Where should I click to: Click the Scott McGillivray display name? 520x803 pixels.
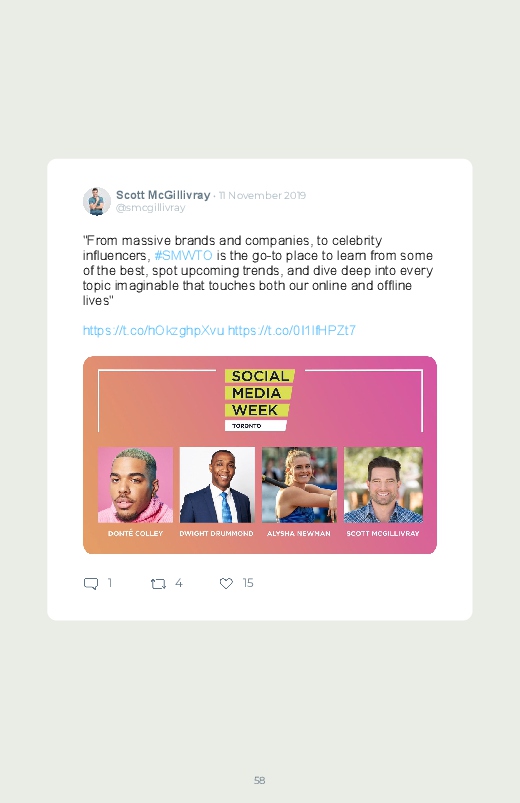coord(163,195)
